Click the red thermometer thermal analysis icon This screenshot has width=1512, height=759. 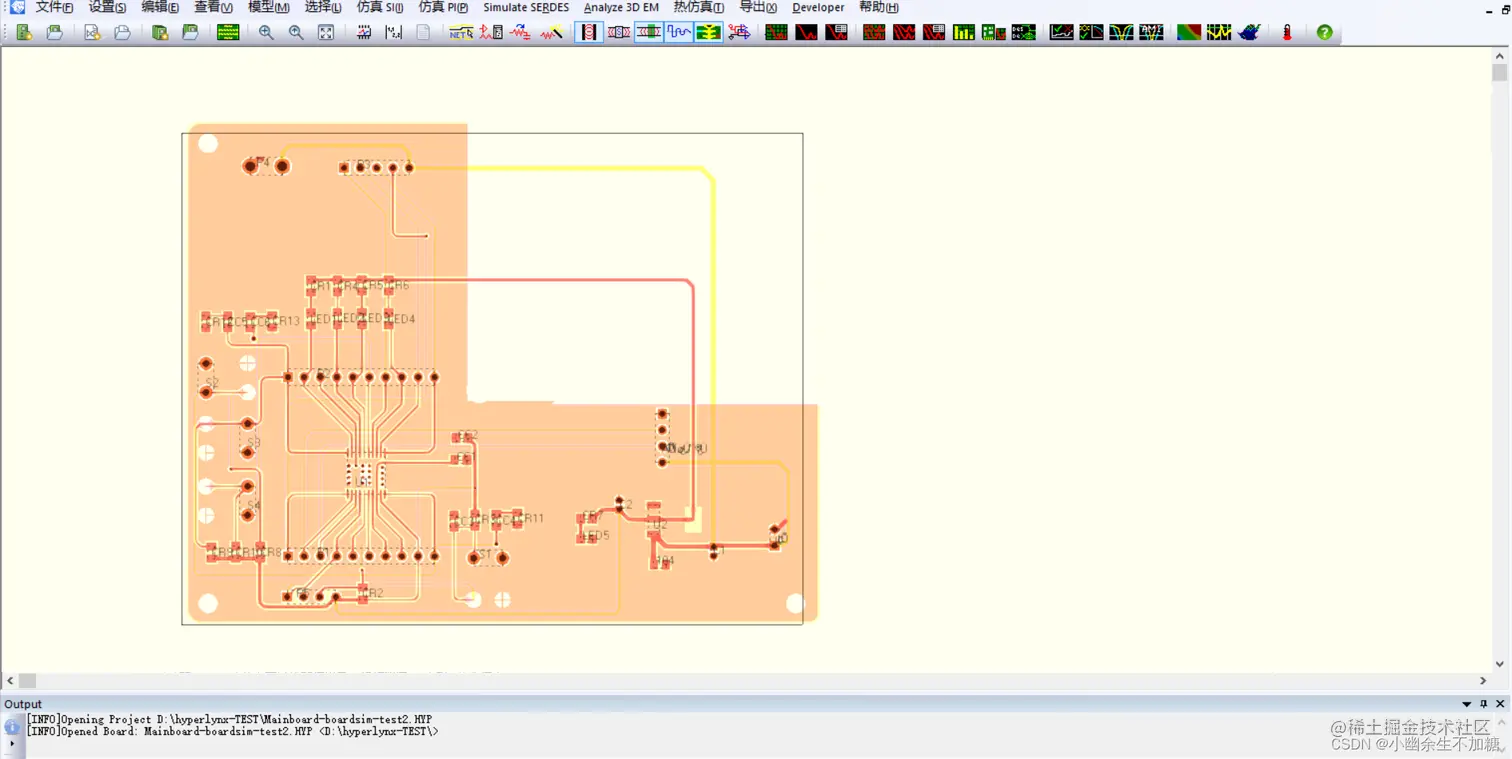(x=1287, y=33)
